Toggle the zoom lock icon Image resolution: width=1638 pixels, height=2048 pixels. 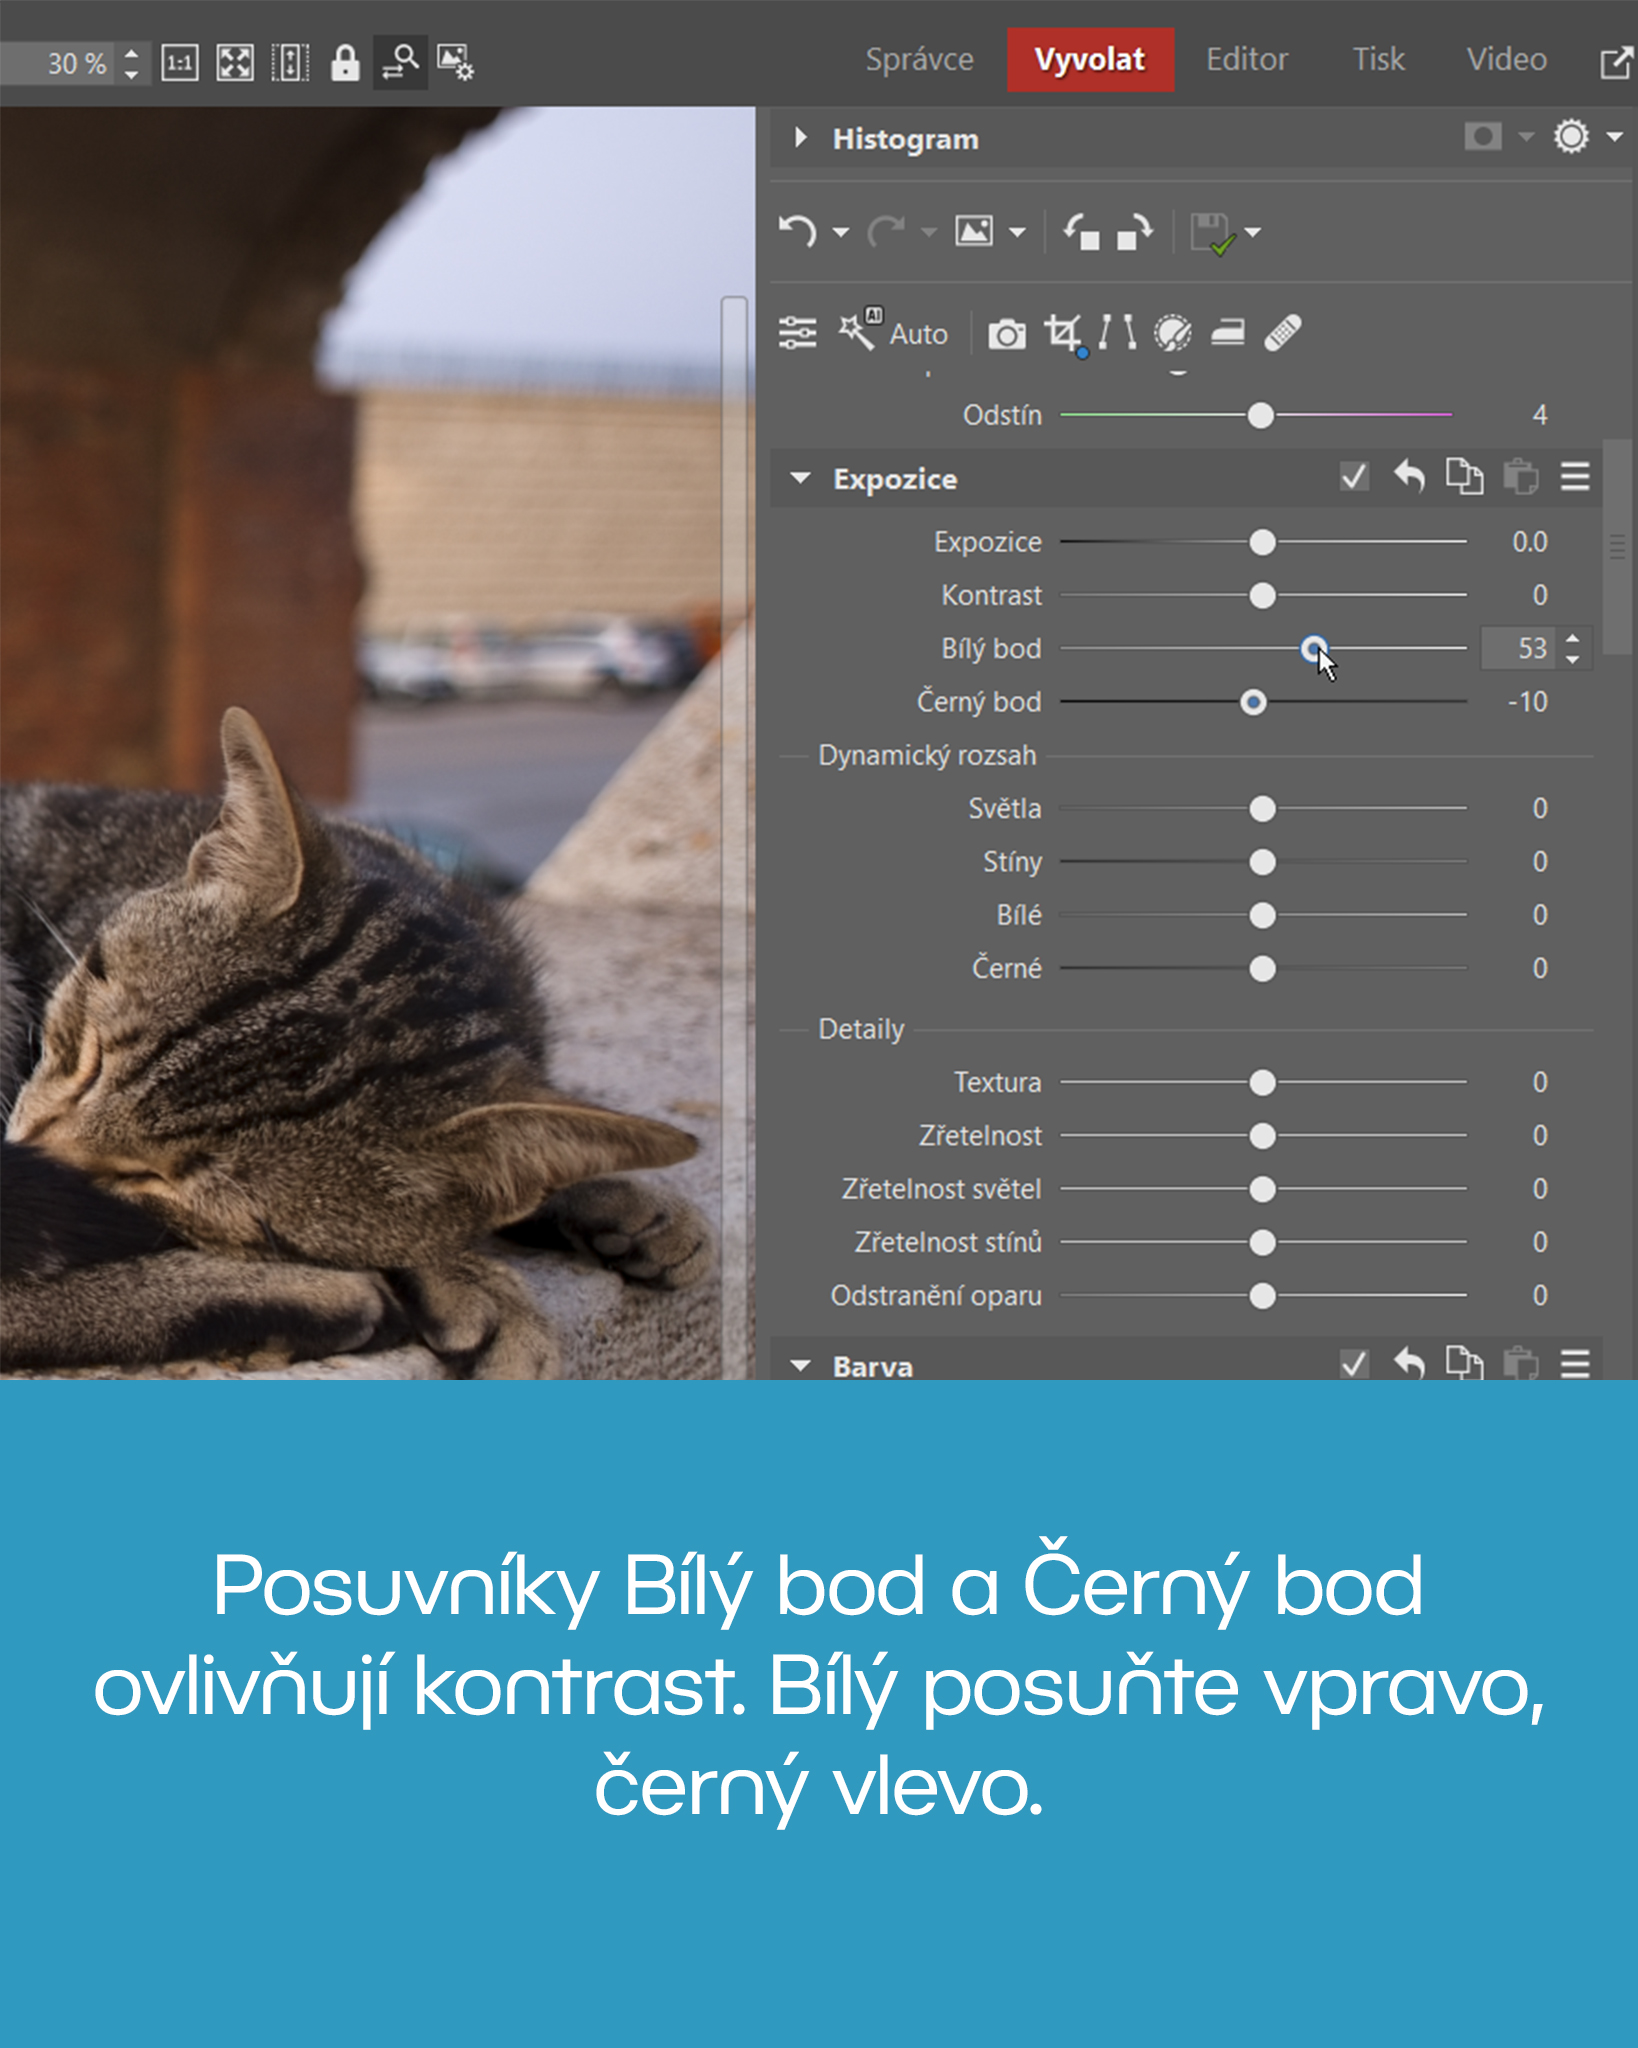click(345, 63)
